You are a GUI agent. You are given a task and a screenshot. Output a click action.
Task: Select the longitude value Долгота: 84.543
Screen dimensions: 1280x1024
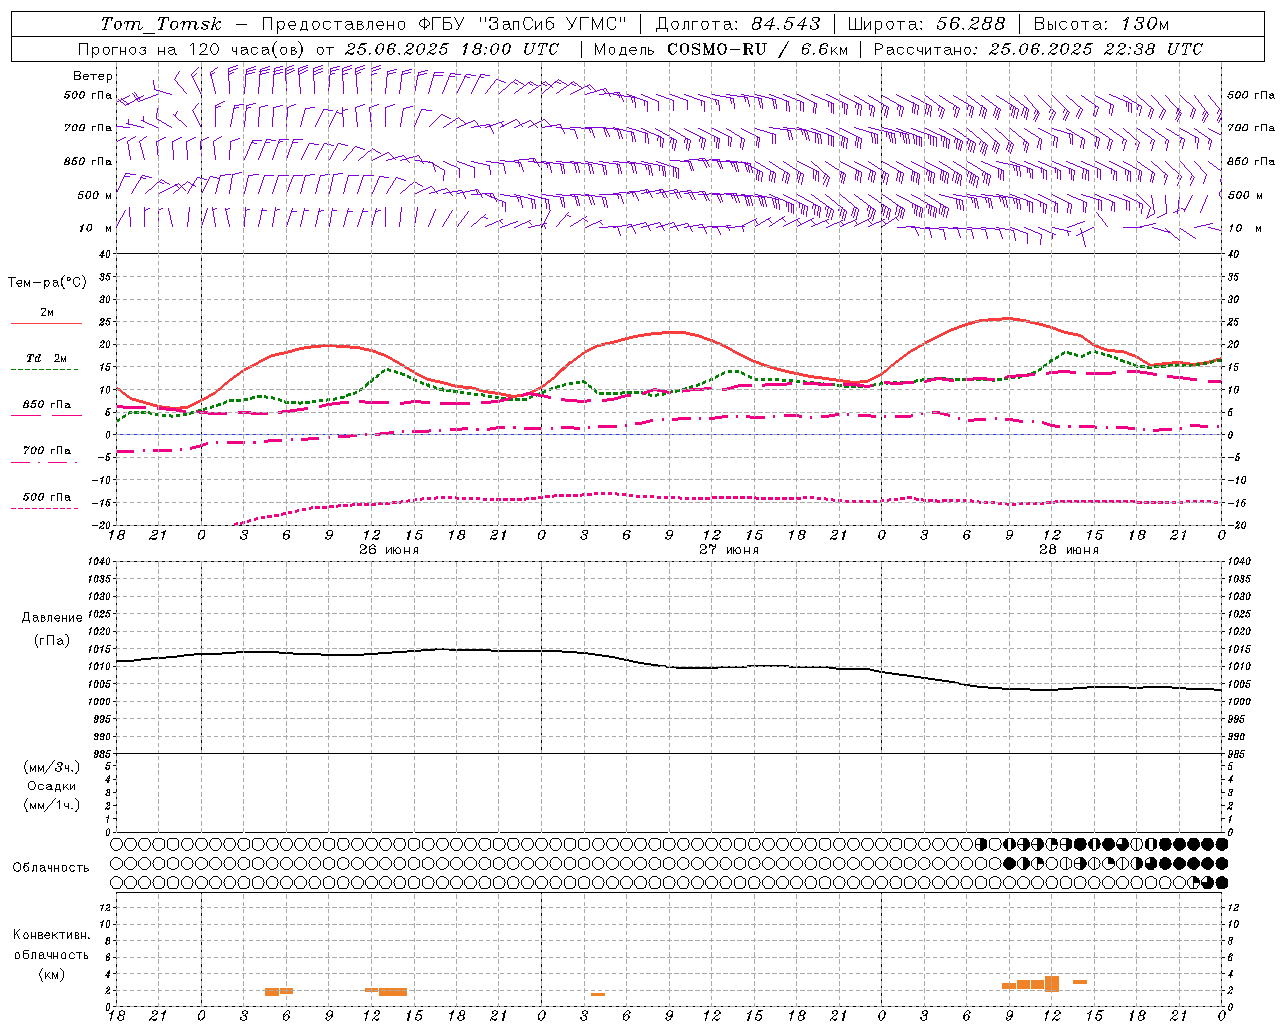coord(738,24)
